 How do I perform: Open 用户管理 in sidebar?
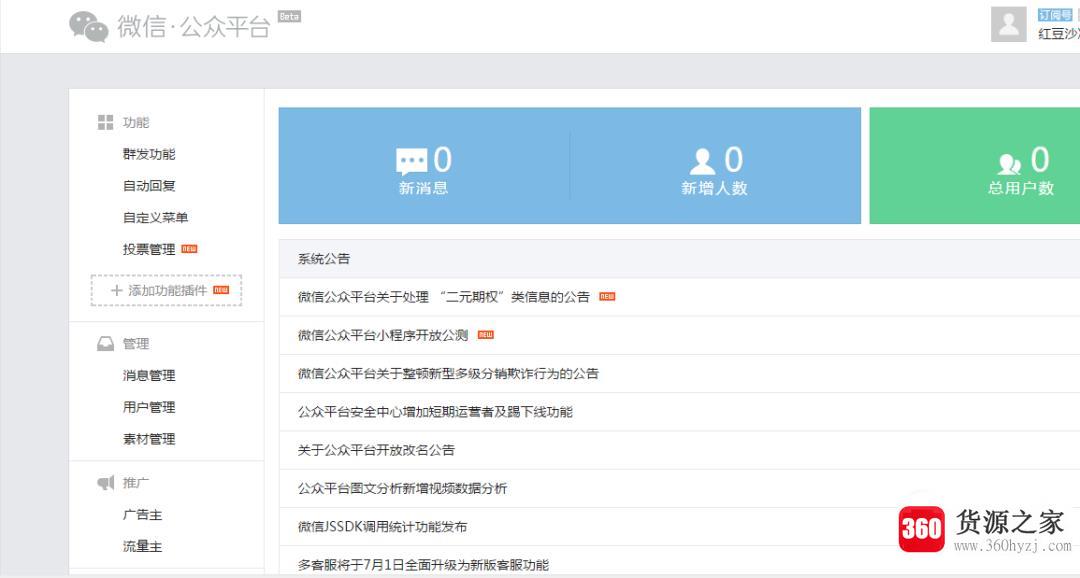point(149,407)
